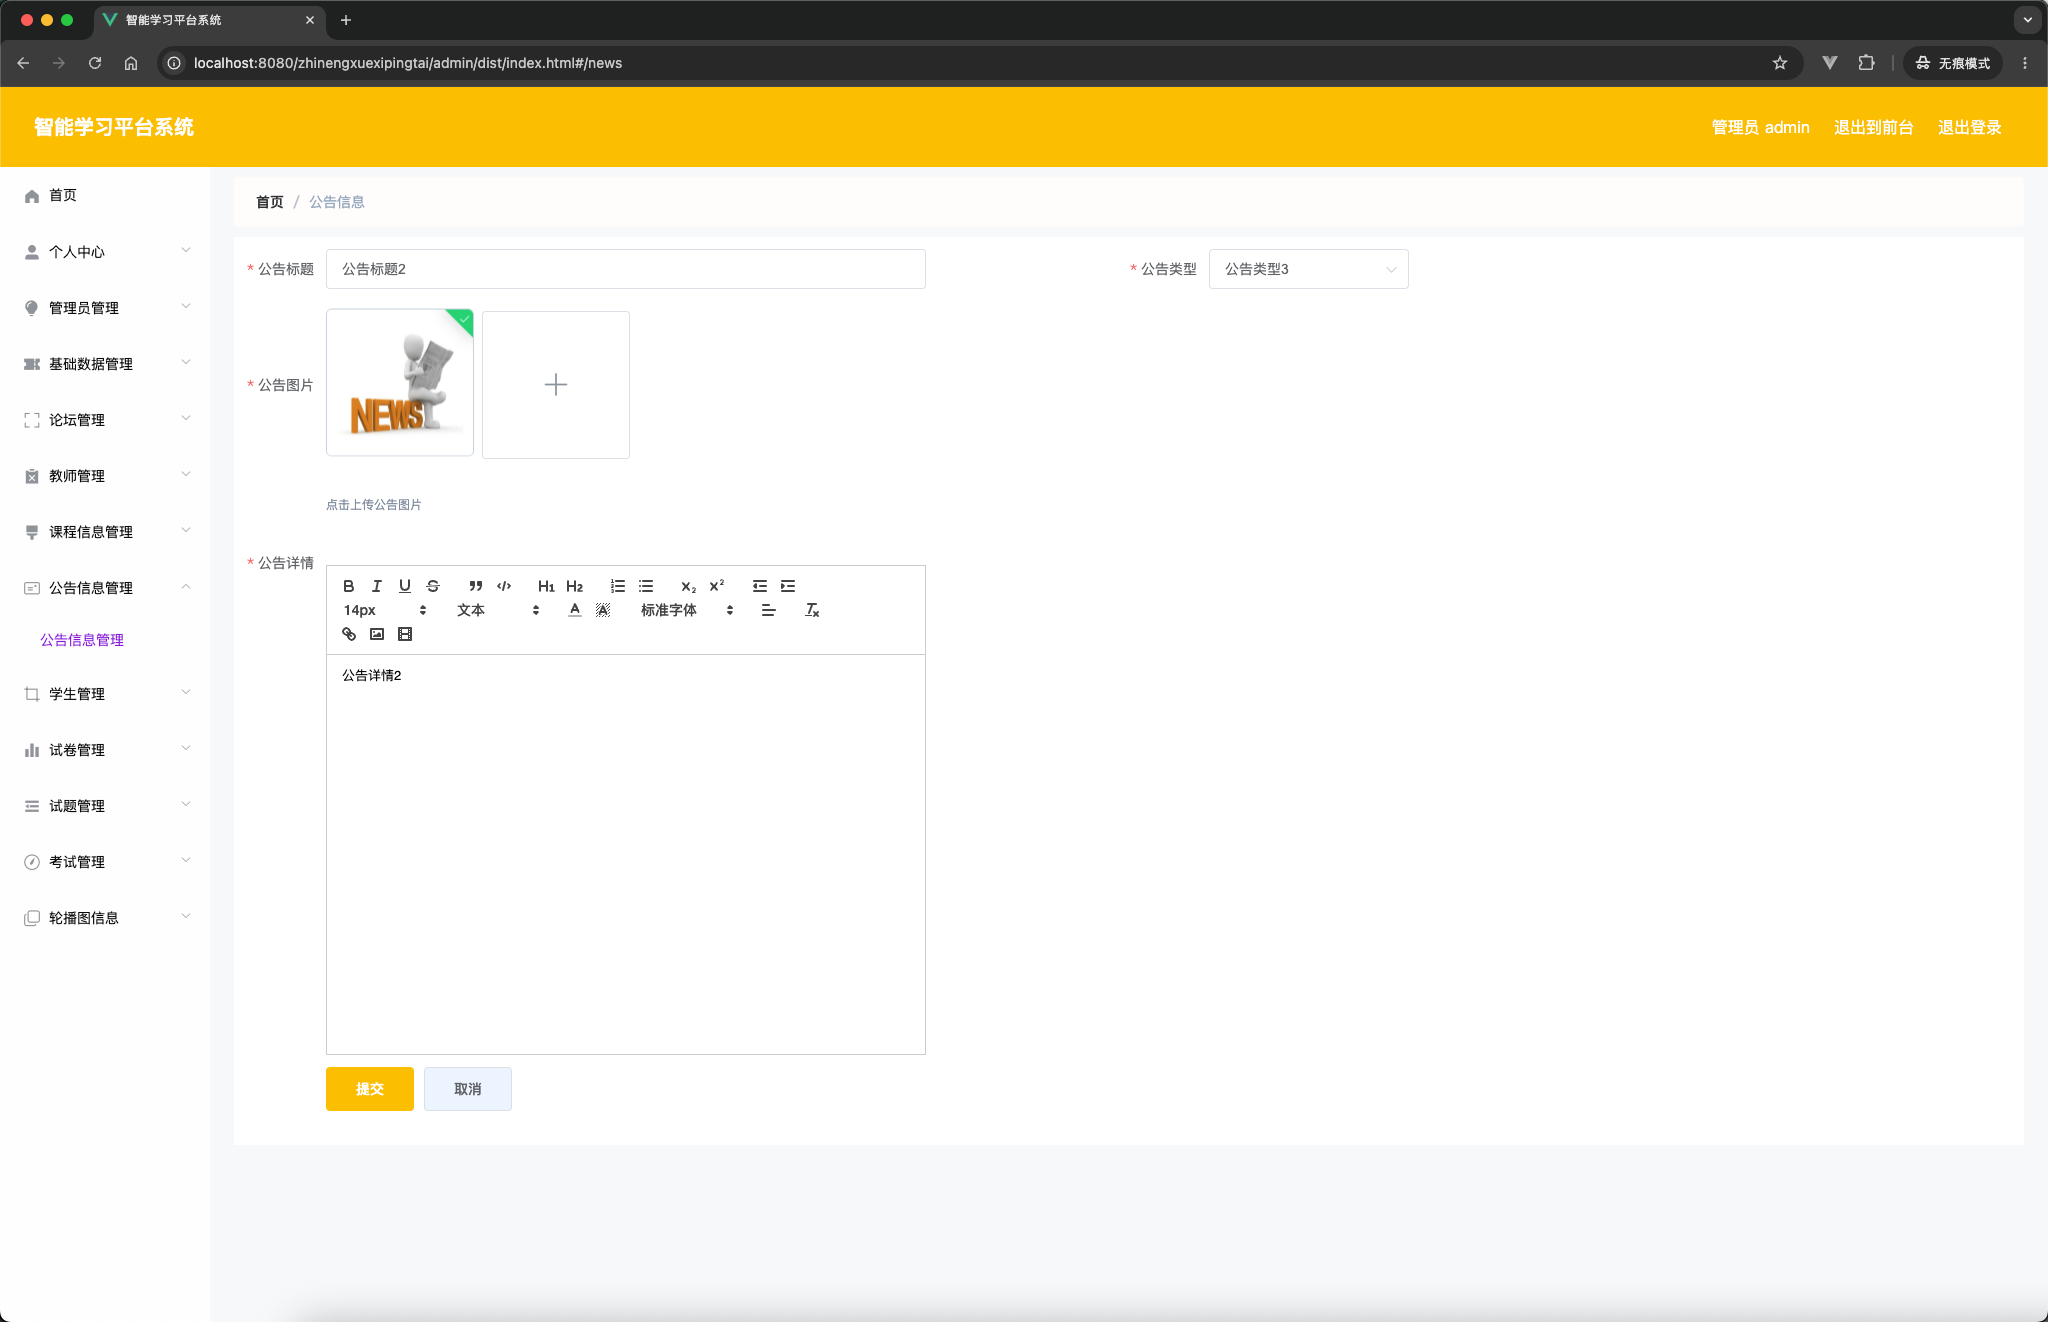2048x1322 pixels.
Task: Expand 论坛管理 sidebar menu
Action: [105, 420]
